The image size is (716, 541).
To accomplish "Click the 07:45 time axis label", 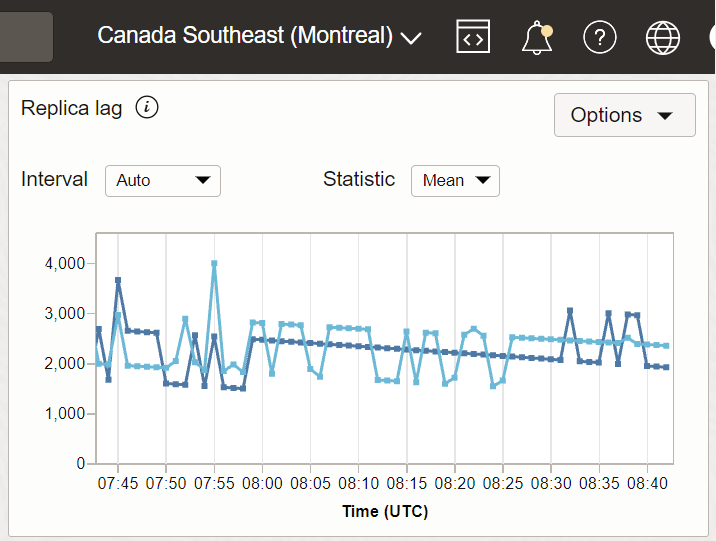I will 118,483.
